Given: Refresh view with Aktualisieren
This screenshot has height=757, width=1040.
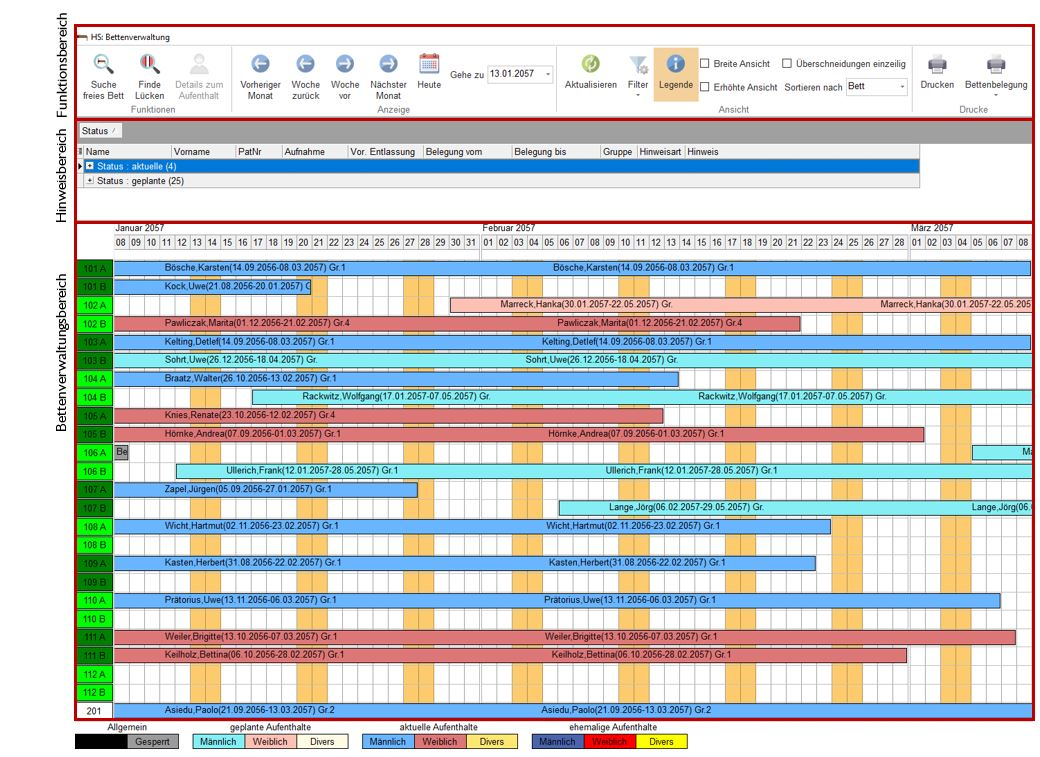Looking at the screenshot, I should (x=590, y=65).
